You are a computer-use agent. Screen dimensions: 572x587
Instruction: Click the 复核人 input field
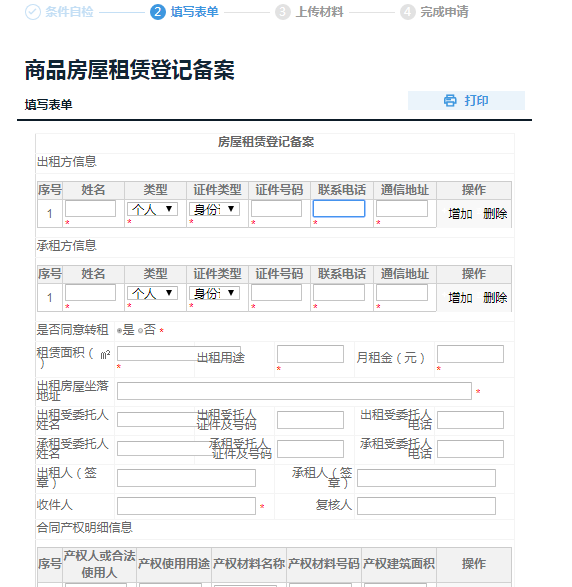(x=426, y=506)
